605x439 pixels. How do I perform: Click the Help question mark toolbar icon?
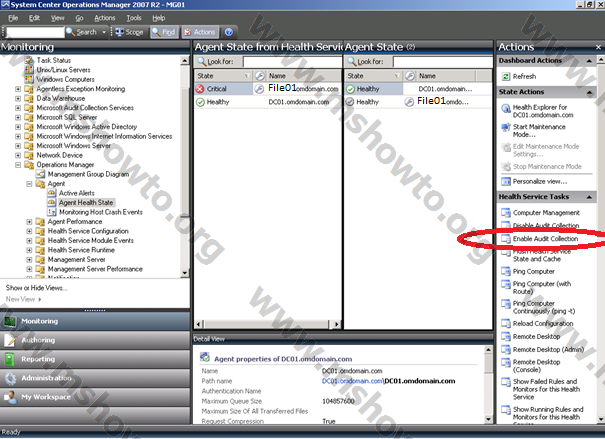[x=229, y=32]
